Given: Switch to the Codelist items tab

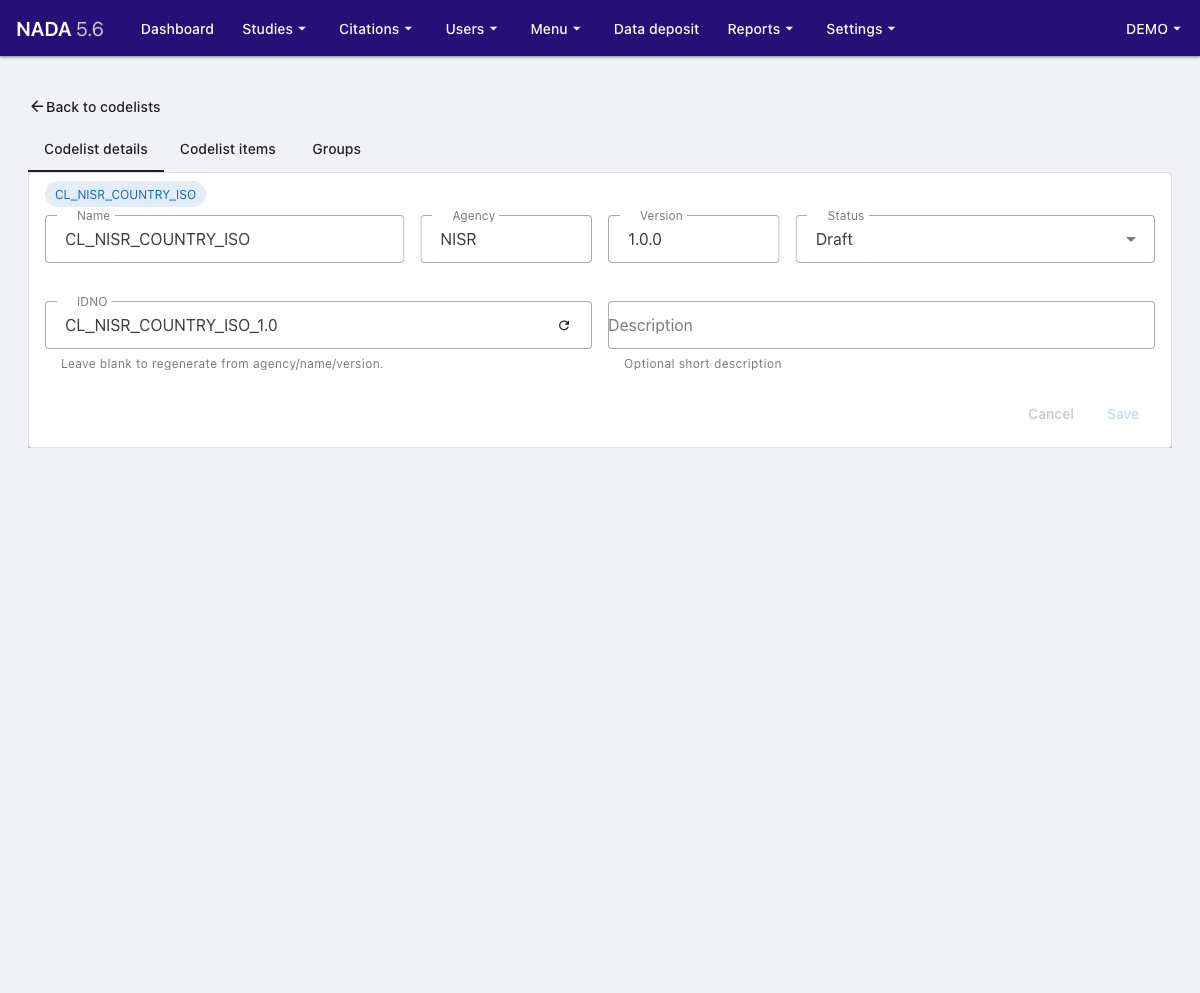Looking at the screenshot, I should point(228,149).
